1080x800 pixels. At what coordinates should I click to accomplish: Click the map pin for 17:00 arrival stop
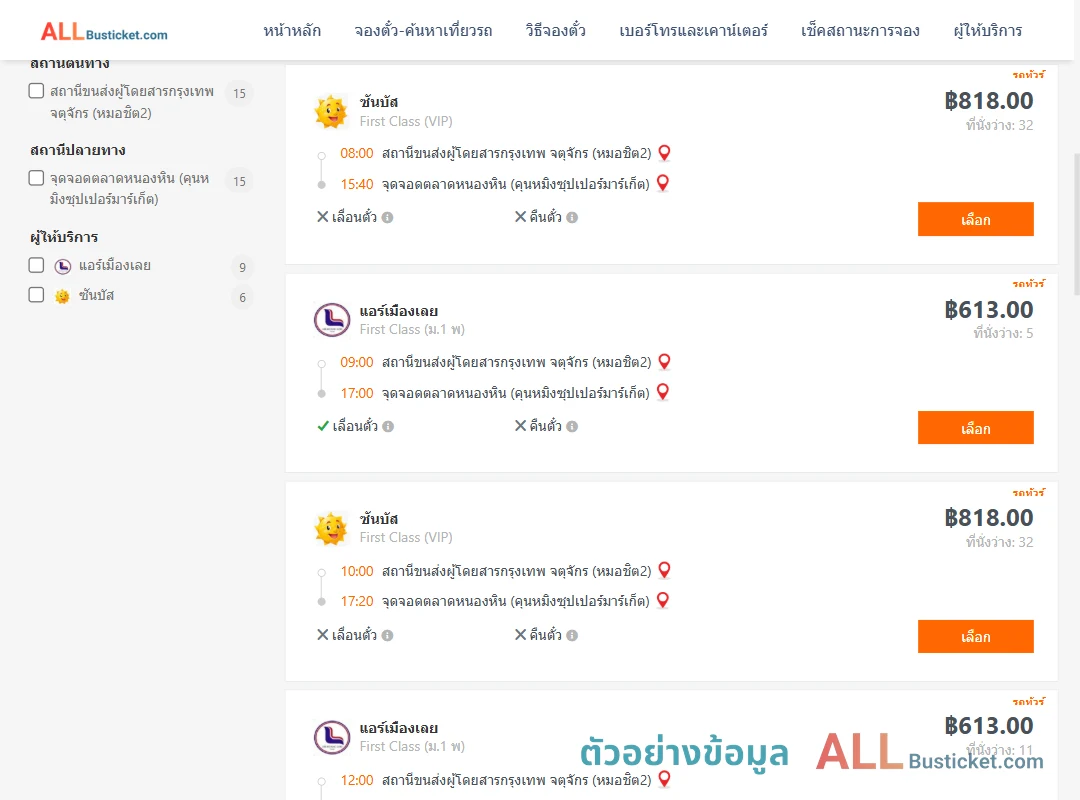[663, 392]
